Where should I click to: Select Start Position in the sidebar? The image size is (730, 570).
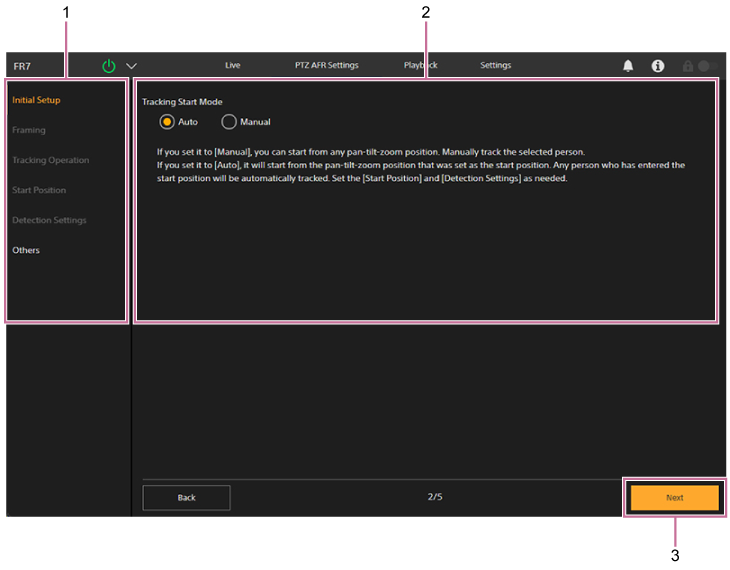coord(39,190)
